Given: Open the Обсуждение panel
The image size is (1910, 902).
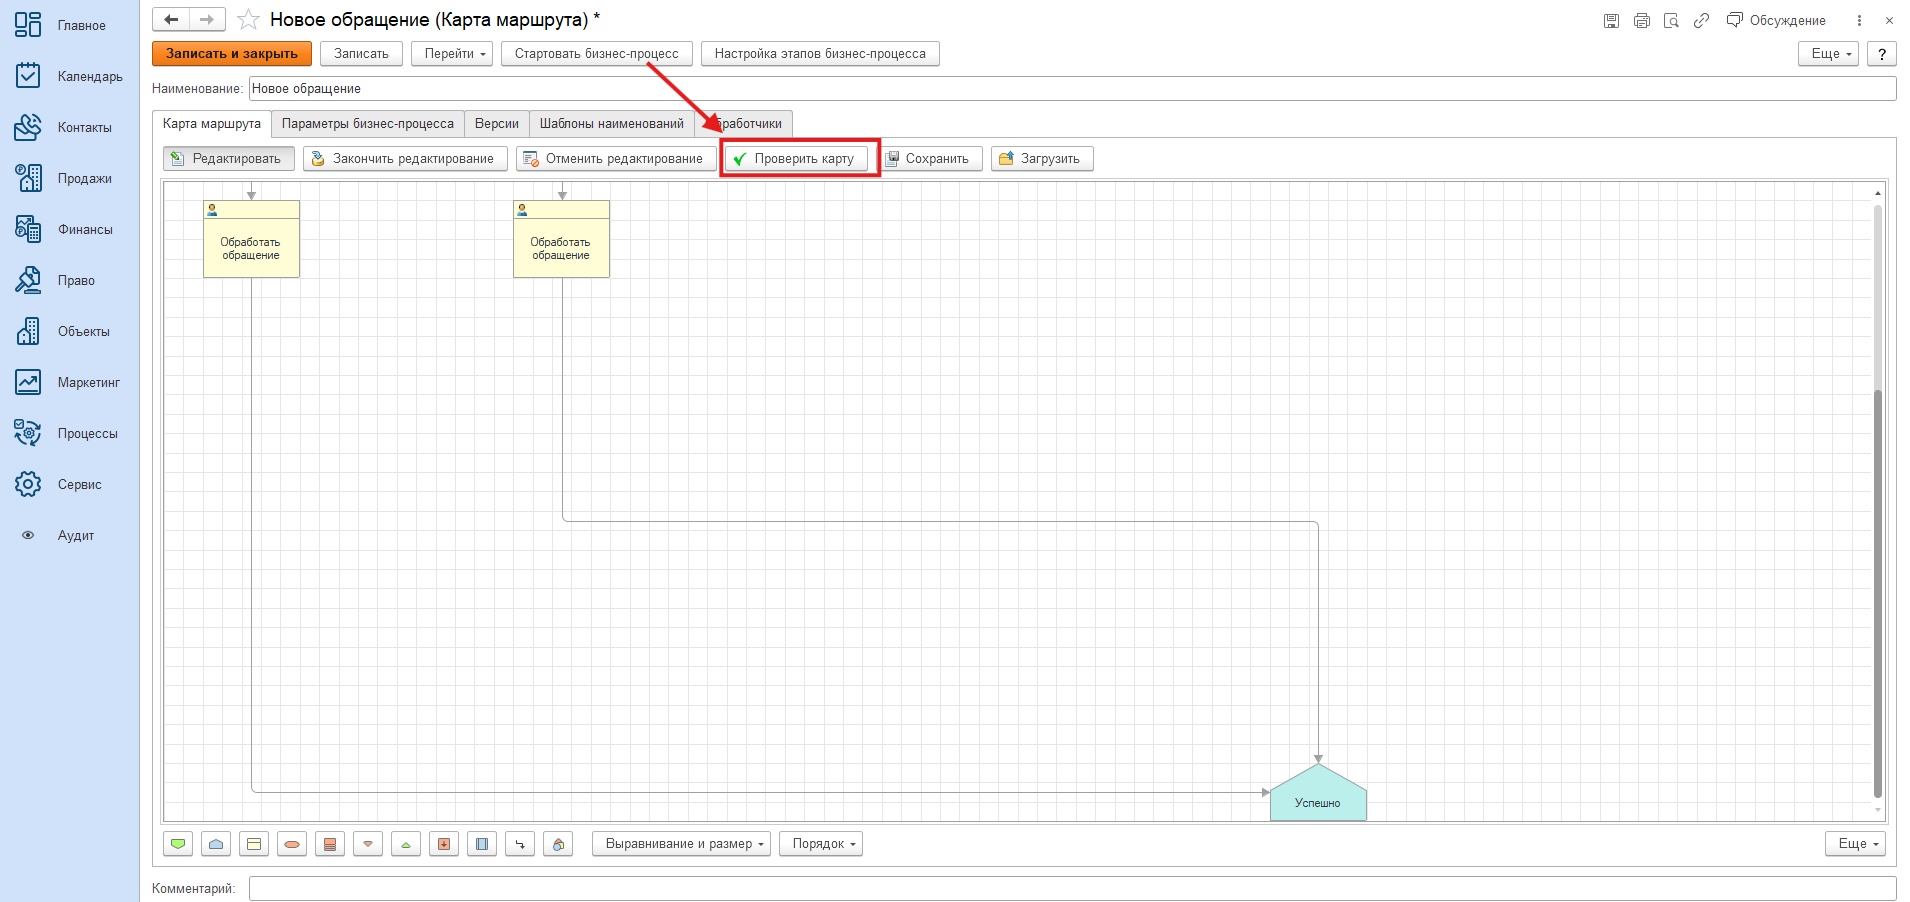Looking at the screenshot, I should pos(1776,20).
